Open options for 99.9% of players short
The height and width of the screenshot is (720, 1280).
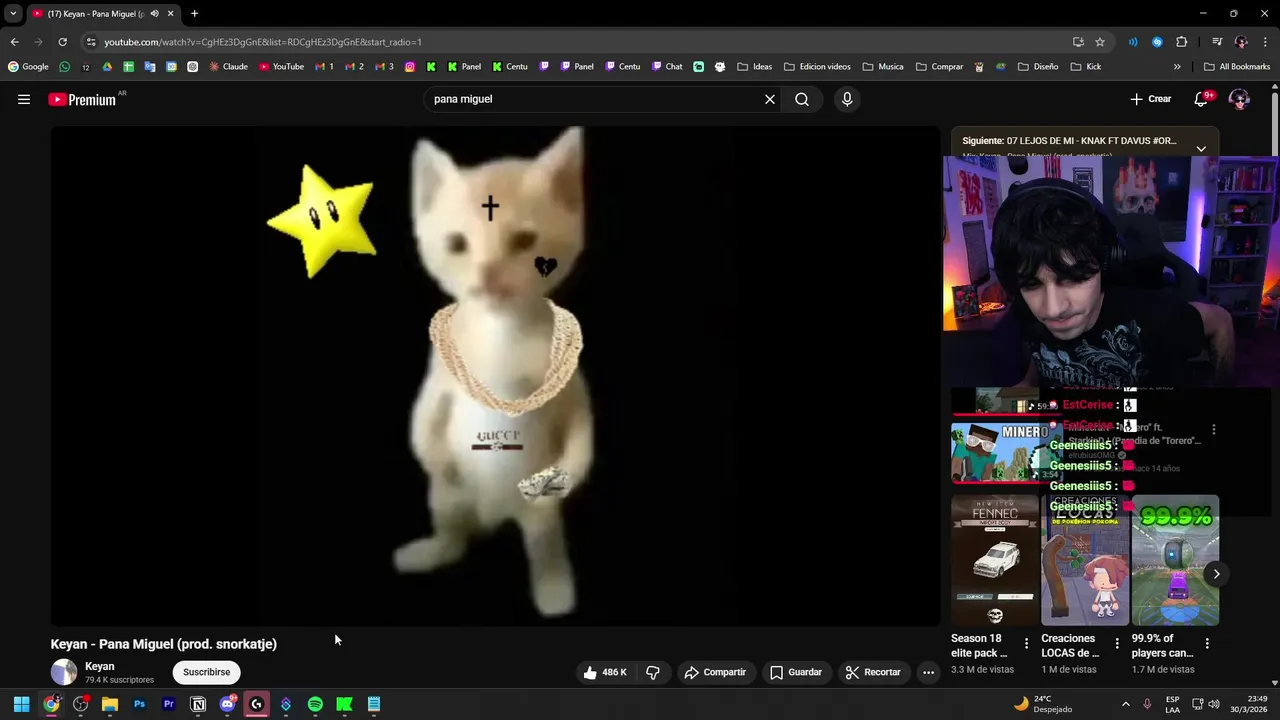click(x=1207, y=644)
